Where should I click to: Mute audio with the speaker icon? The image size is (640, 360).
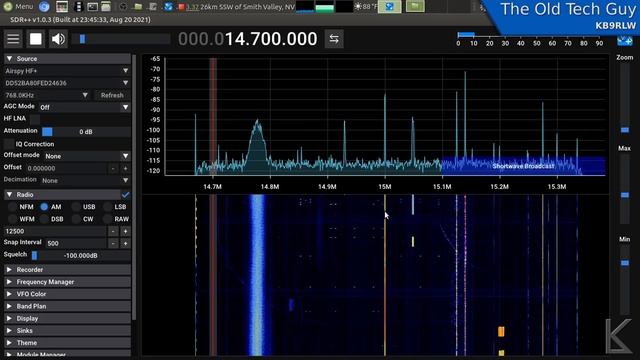pyautogui.click(x=58, y=39)
